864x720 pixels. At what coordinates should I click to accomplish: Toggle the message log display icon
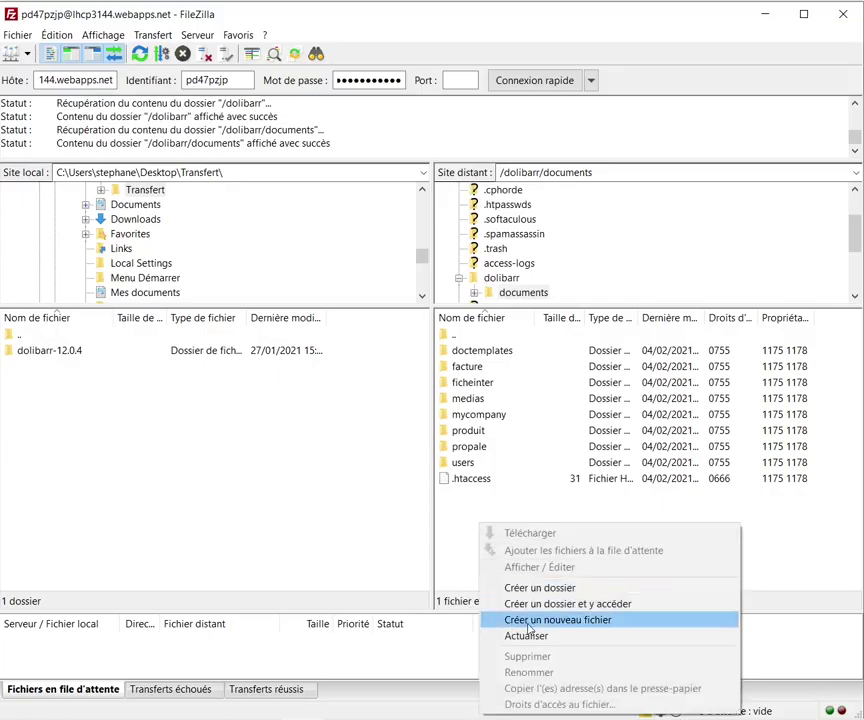tap(49, 54)
